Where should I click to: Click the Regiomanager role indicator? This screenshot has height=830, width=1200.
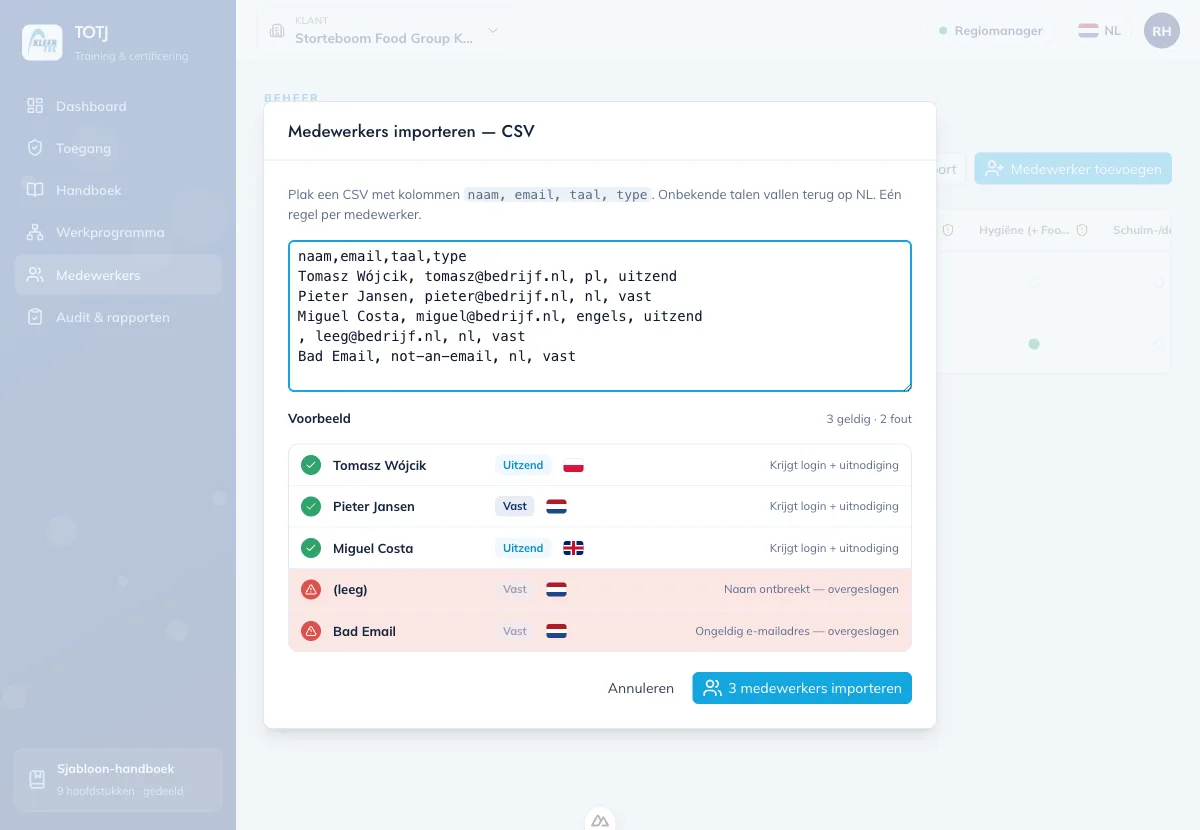click(x=990, y=31)
